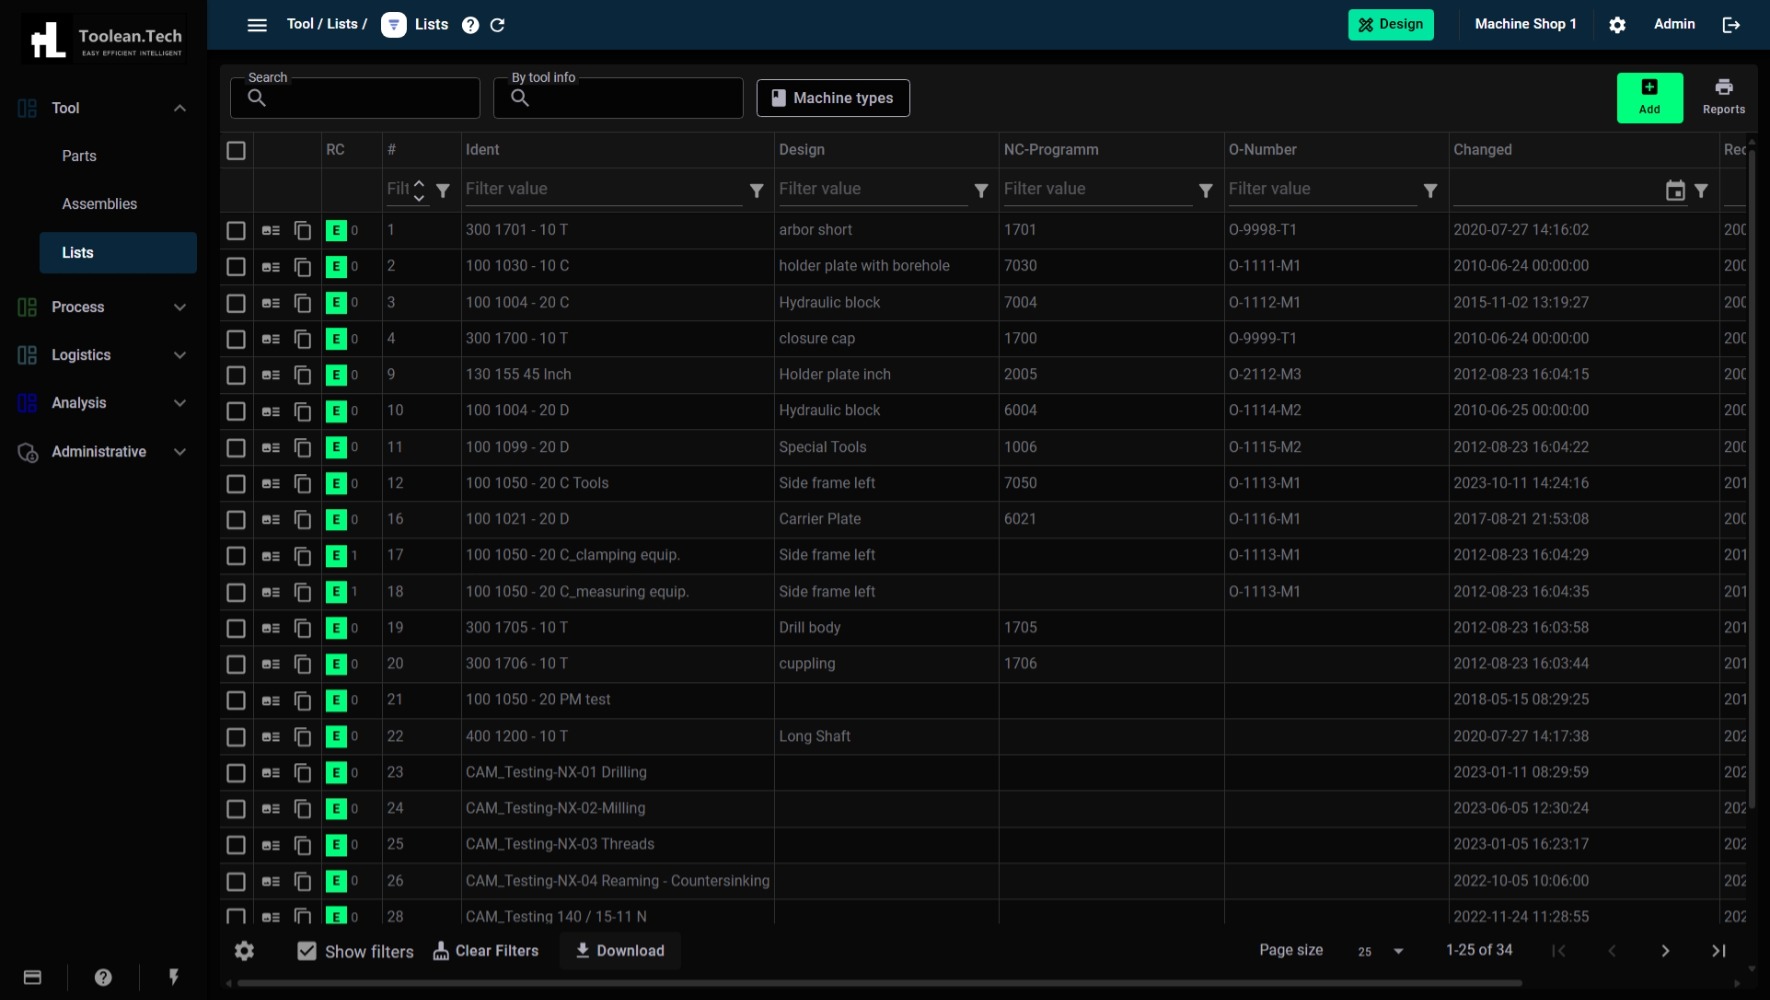The height and width of the screenshot is (1000, 1770).
Task: Open the Assemblies menu item
Action: click(99, 204)
